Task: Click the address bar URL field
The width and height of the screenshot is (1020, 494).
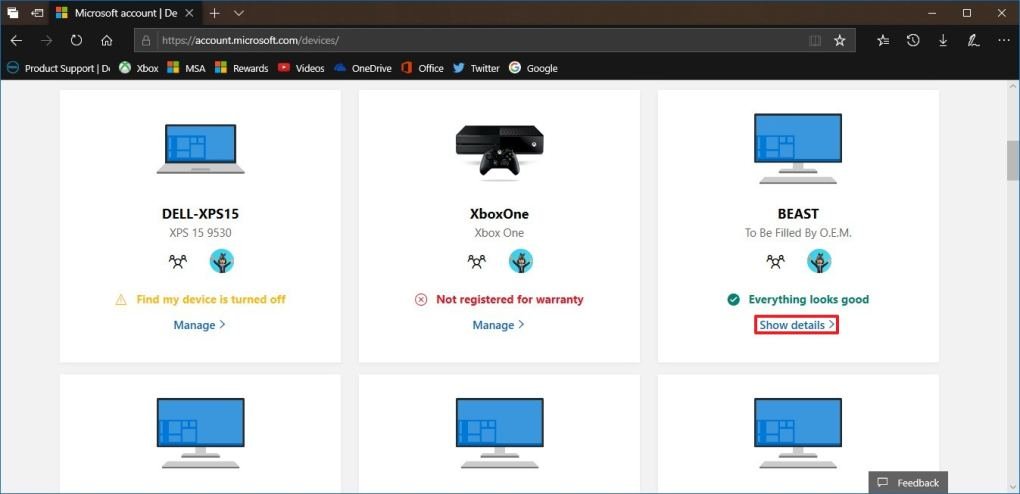Action: [x=470, y=41]
